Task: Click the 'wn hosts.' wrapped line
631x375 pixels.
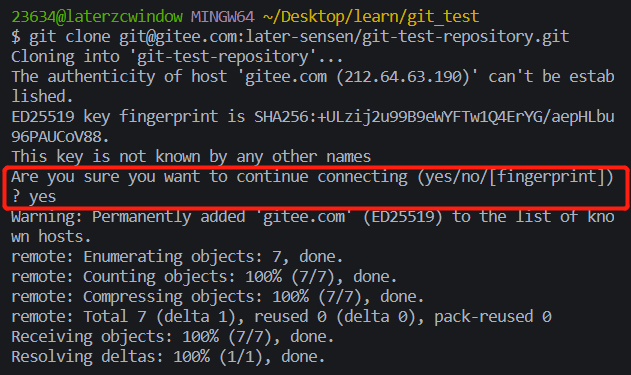Action: 51,237
